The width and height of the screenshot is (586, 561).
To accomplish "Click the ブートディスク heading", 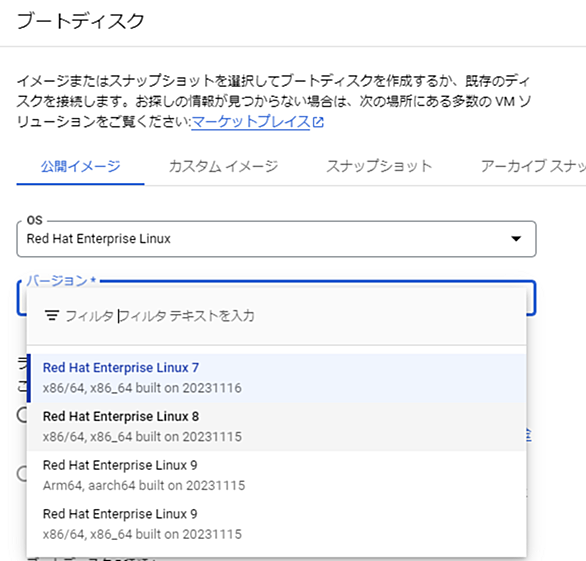I will click(81, 21).
